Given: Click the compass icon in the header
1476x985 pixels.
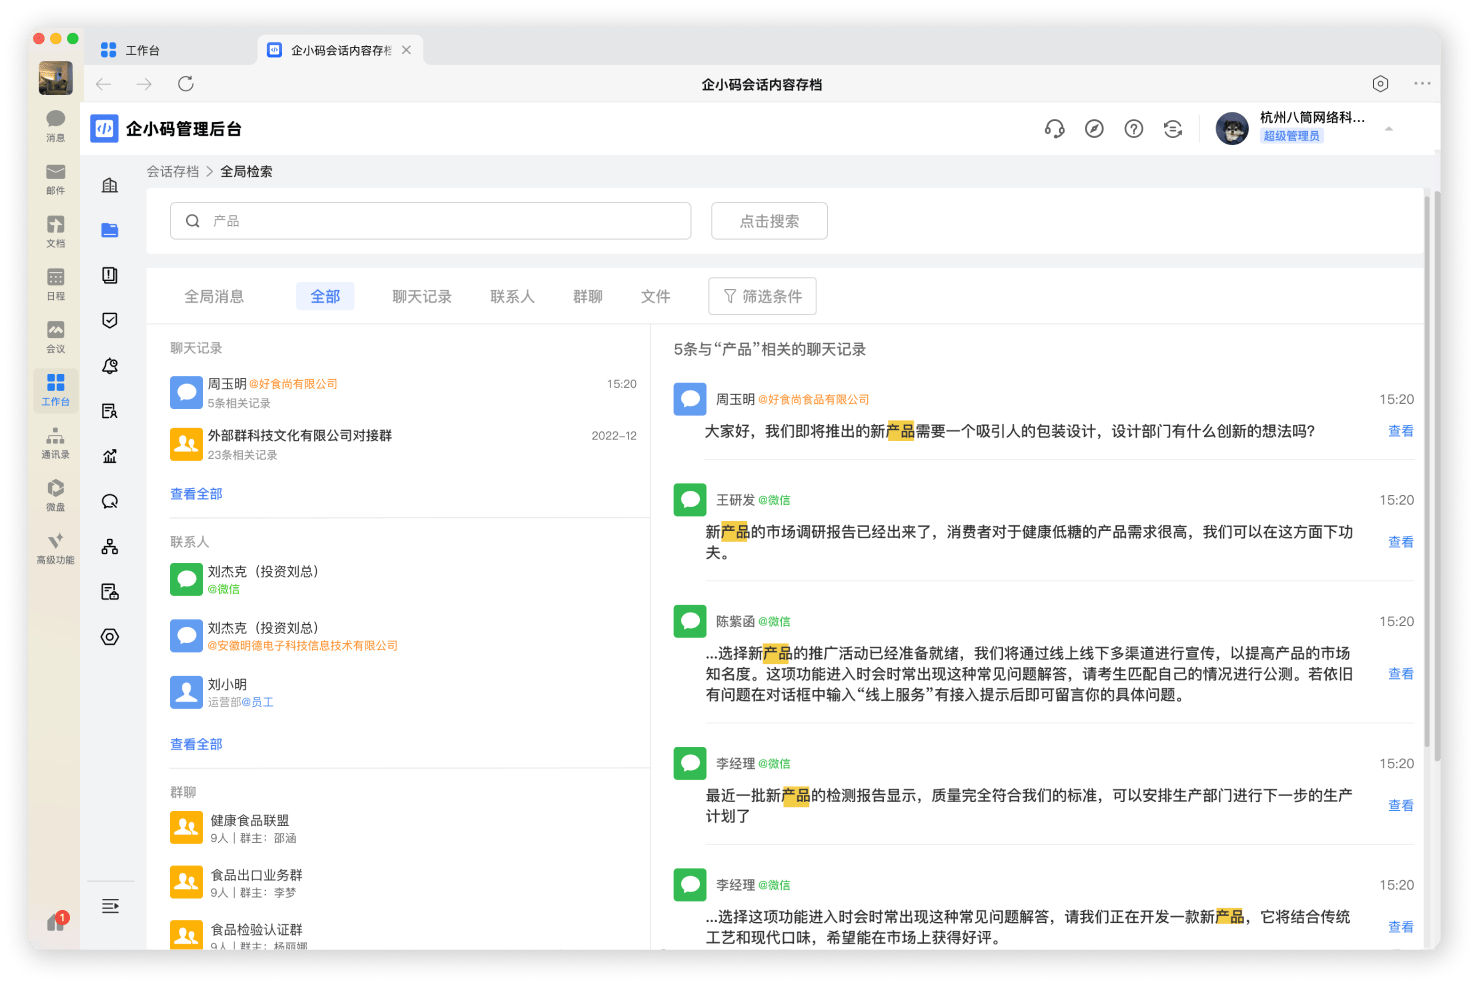Looking at the screenshot, I should point(1094,129).
